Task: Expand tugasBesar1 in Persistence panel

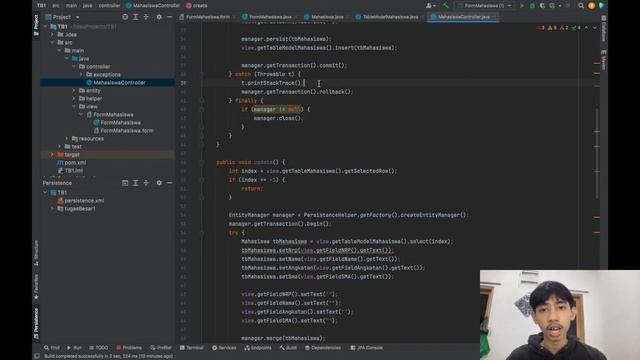Action: (52, 209)
